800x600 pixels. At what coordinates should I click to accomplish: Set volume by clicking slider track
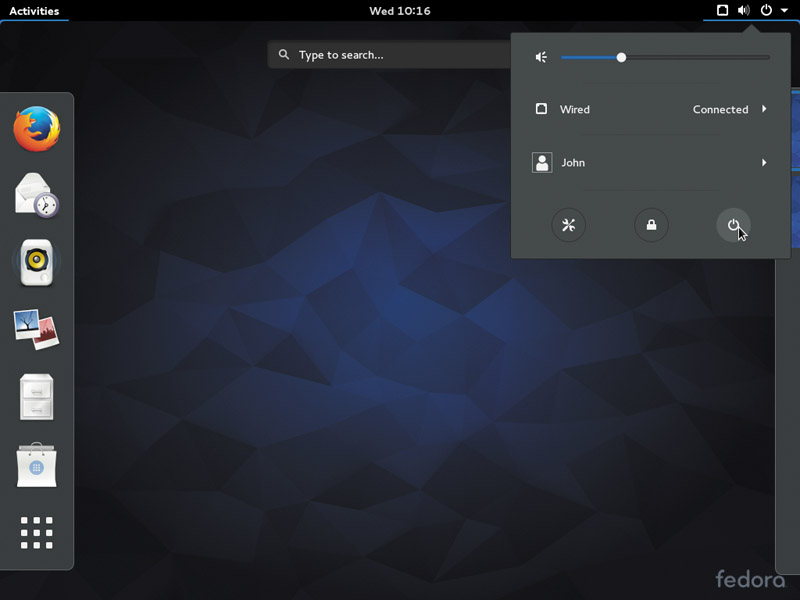click(665, 58)
